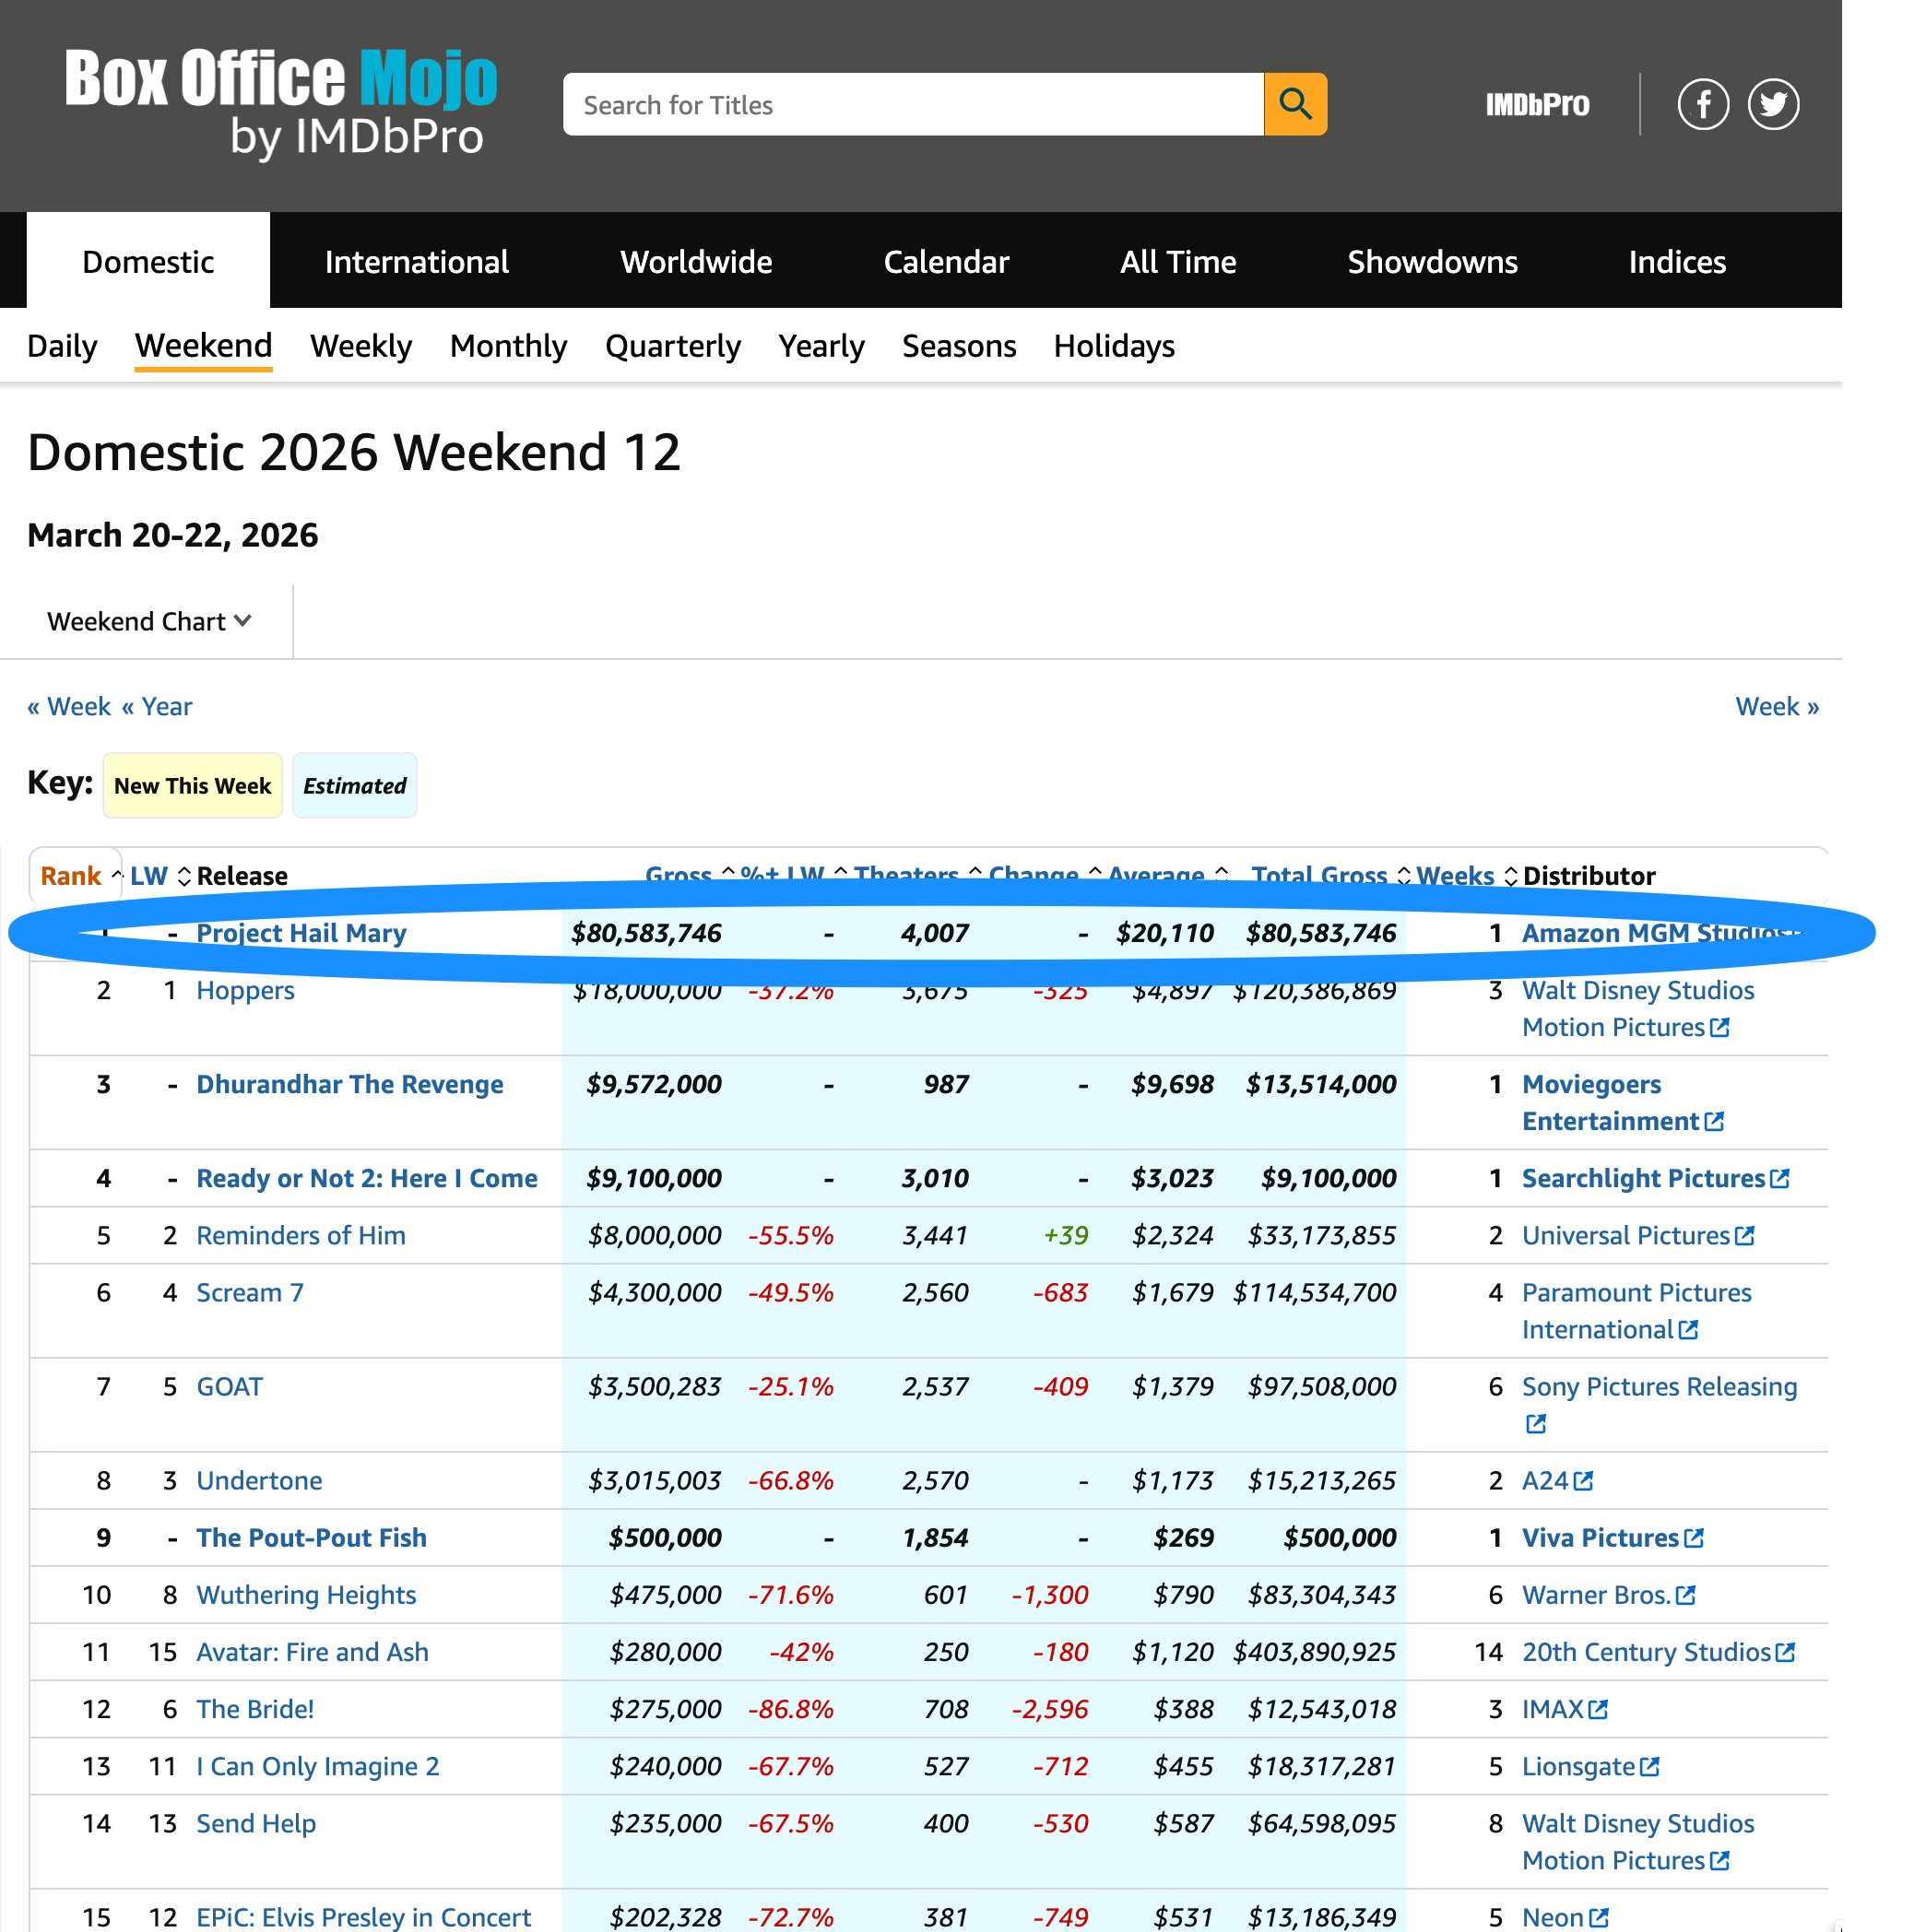Go to next week via Week » link

1776,706
